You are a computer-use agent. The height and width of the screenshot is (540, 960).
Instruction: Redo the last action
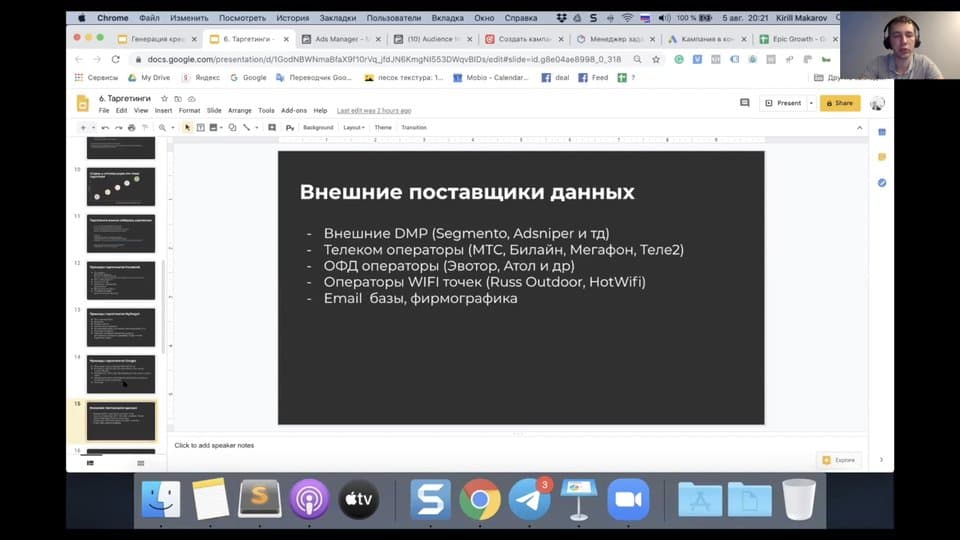tap(118, 127)
